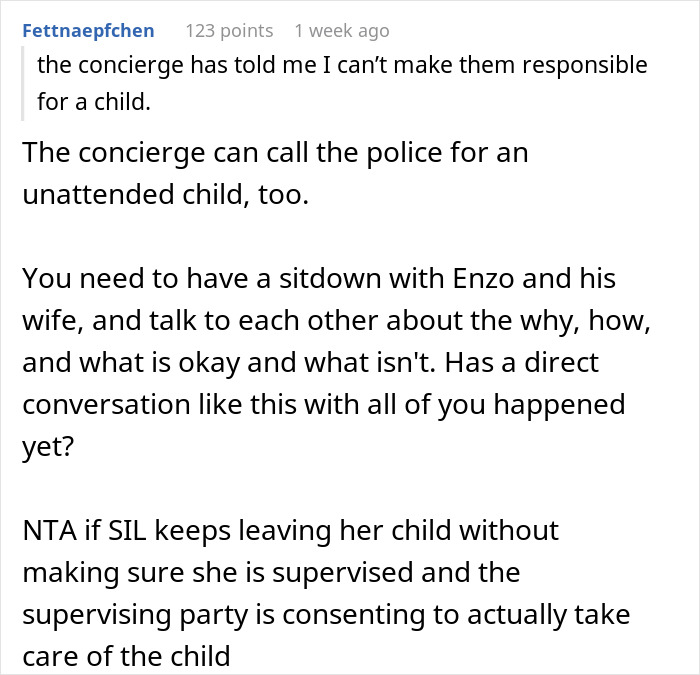The width and height of the screenshot is (700, 675).
Task: Click the line 'unattended child, too.'
Action: tap(166, 197)
